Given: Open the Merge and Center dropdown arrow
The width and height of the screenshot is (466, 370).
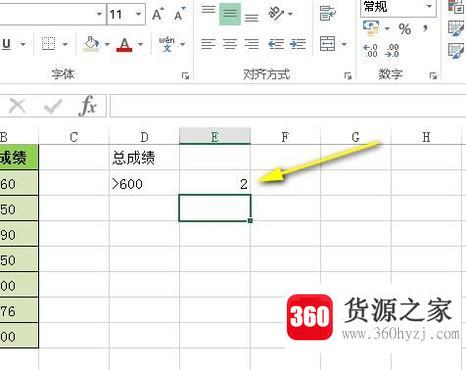Looking at the screenshot, I should (x=344, y=44).
